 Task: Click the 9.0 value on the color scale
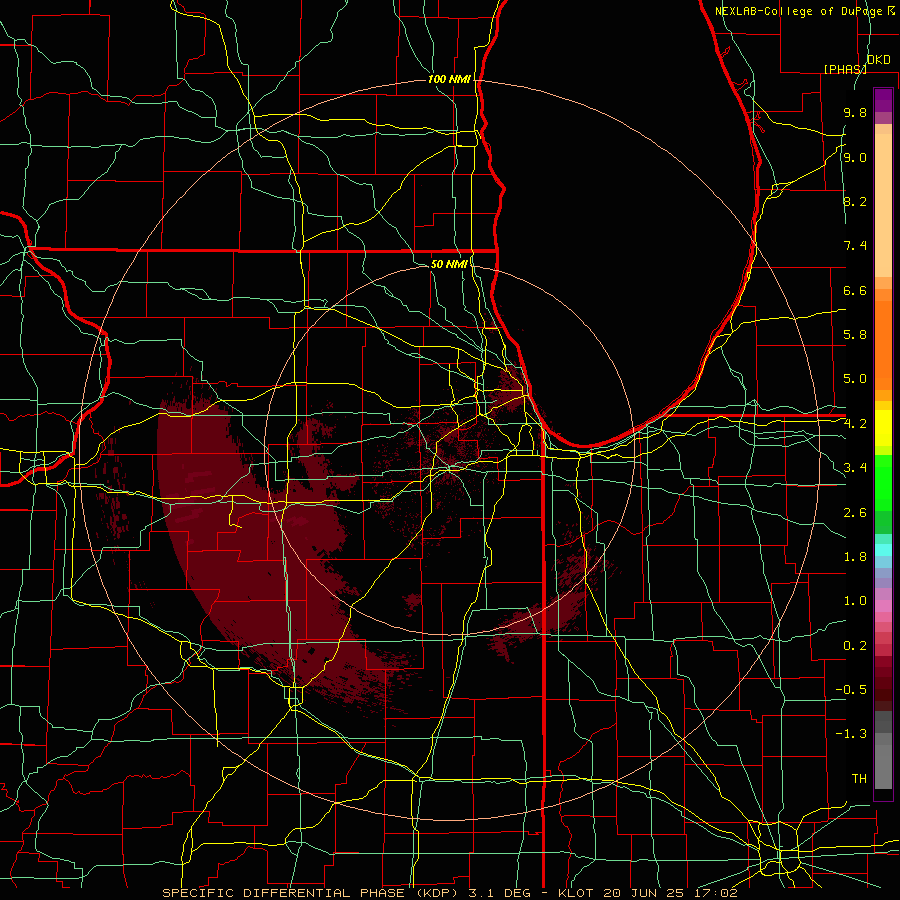855,157
